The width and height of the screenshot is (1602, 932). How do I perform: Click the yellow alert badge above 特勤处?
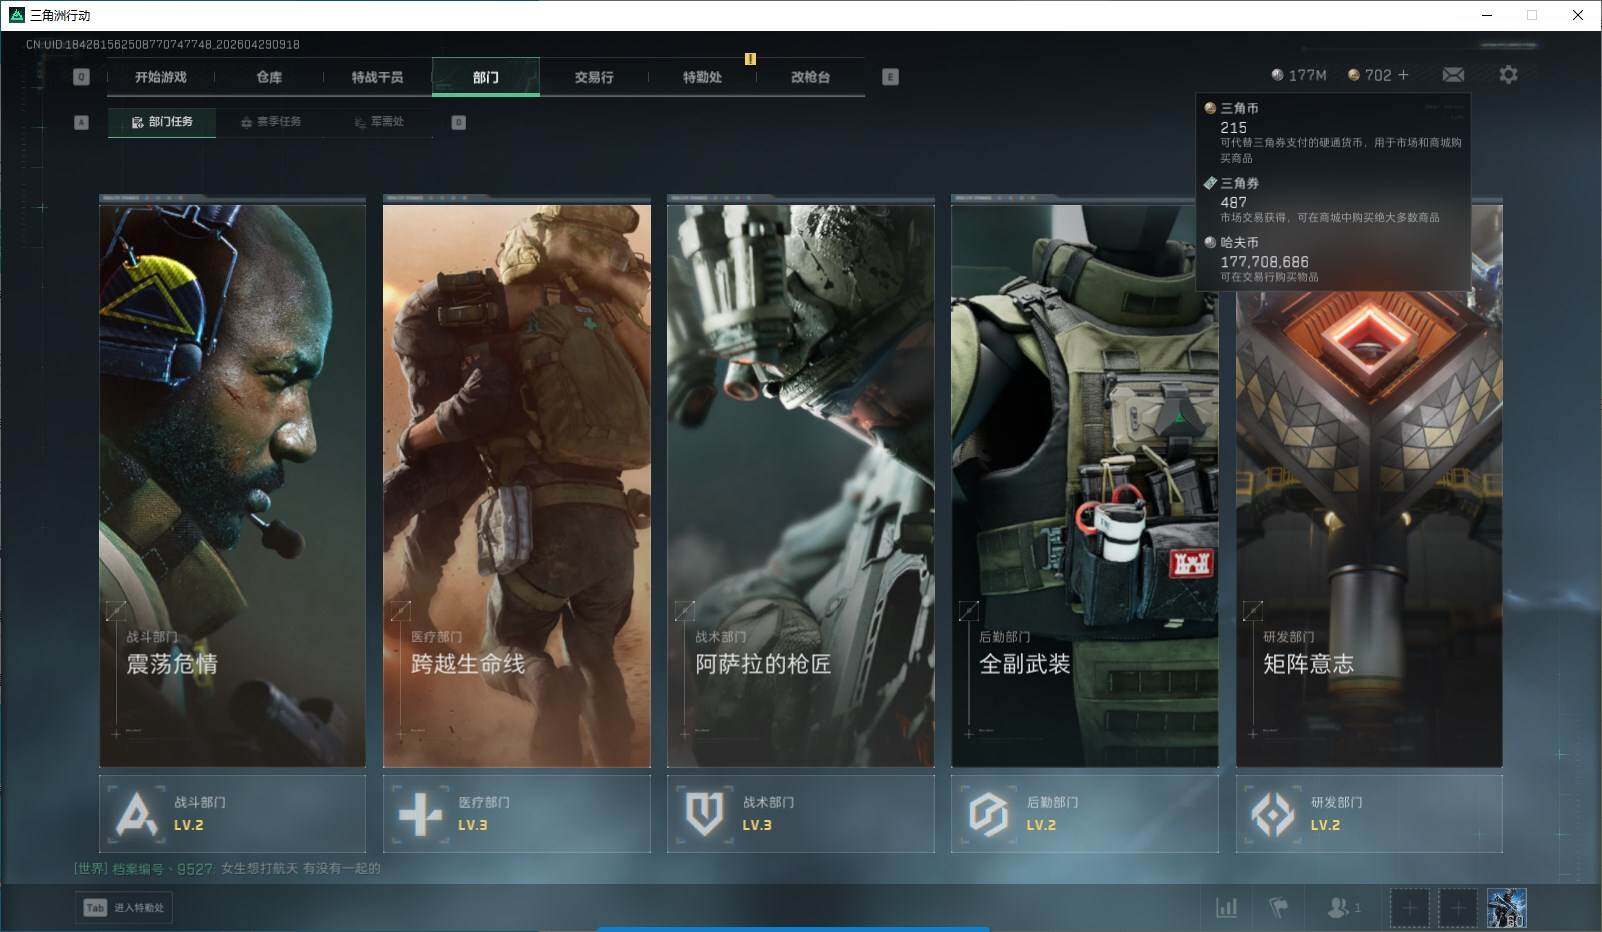750,59
